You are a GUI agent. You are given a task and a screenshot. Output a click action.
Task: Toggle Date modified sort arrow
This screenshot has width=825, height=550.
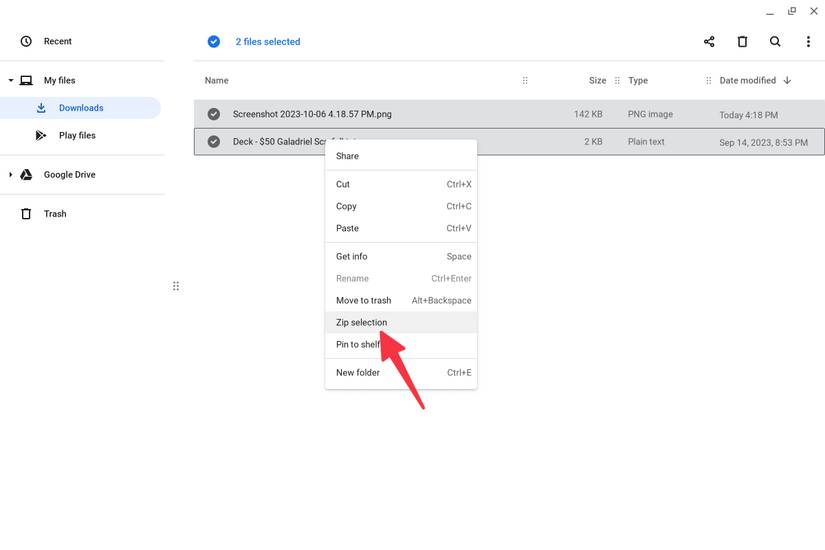[x=787, y=80]
